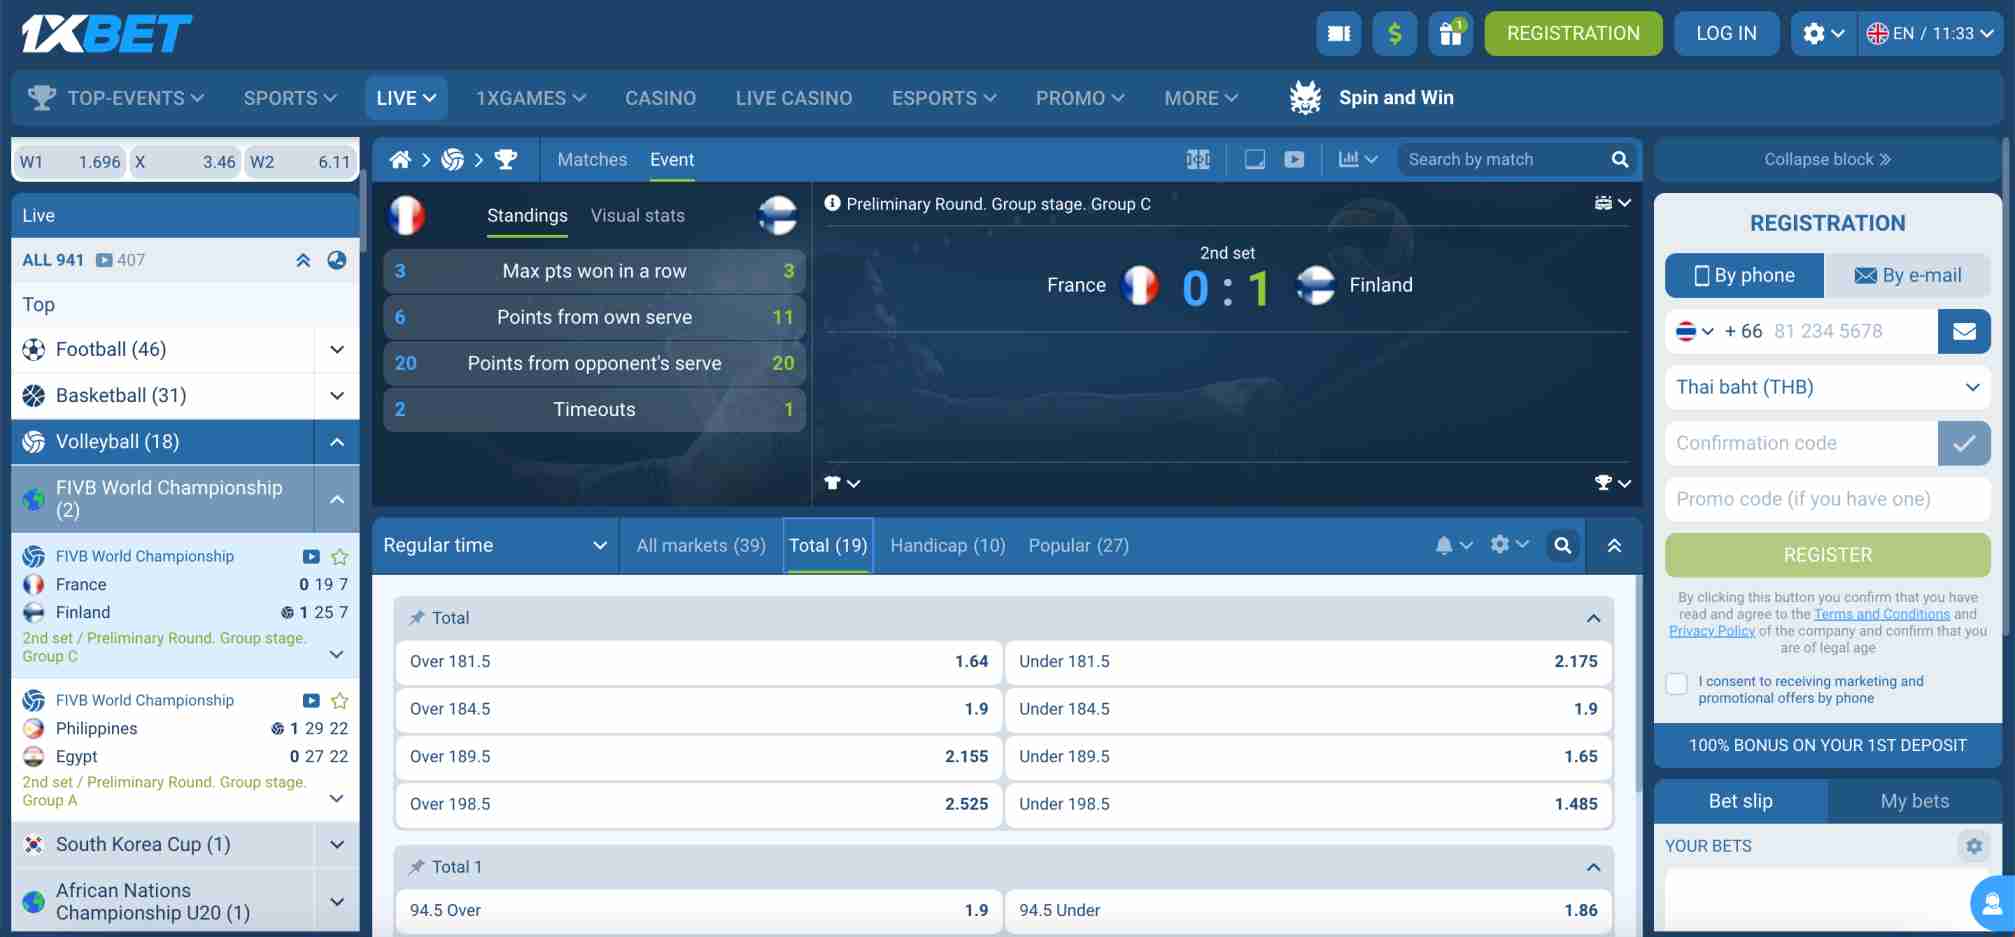Open the payment dollar icon in header
2015x937 pixels.
click(x=1394, y=33)
